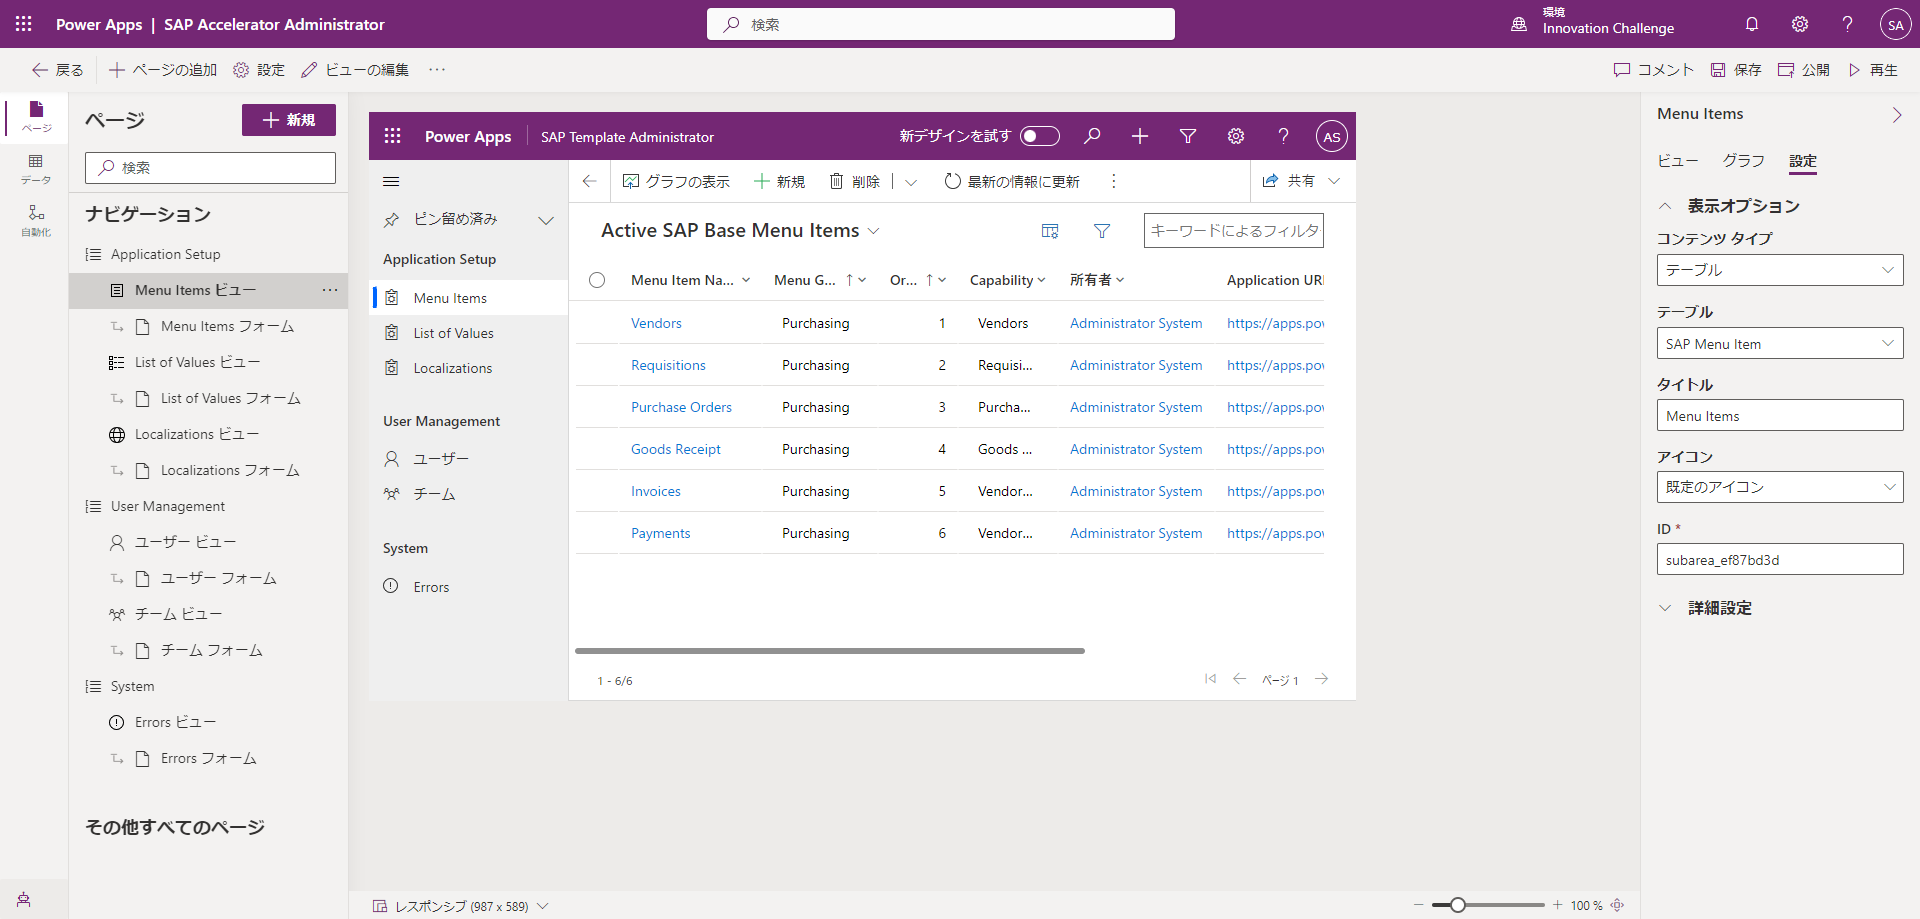Open the notifications bell
Screen dimensions: 1920x919
[1752, 24]
